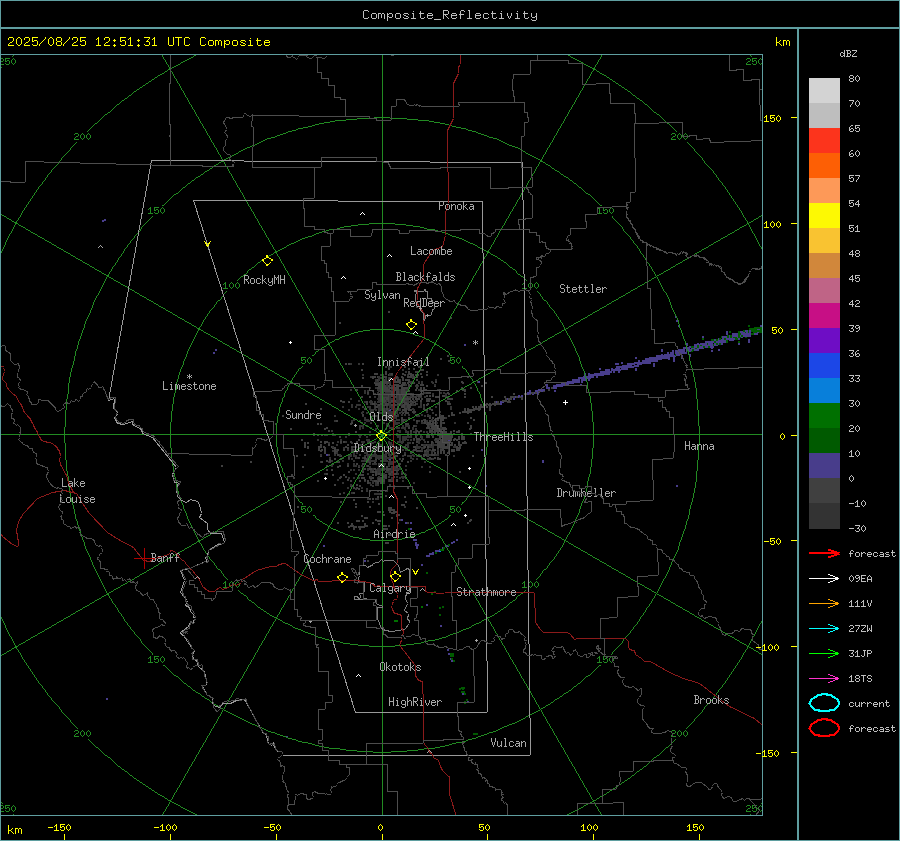Click the ThreeHills label
Image resolution: width=900 pixels, height=841 pixels.
[503, 437]
